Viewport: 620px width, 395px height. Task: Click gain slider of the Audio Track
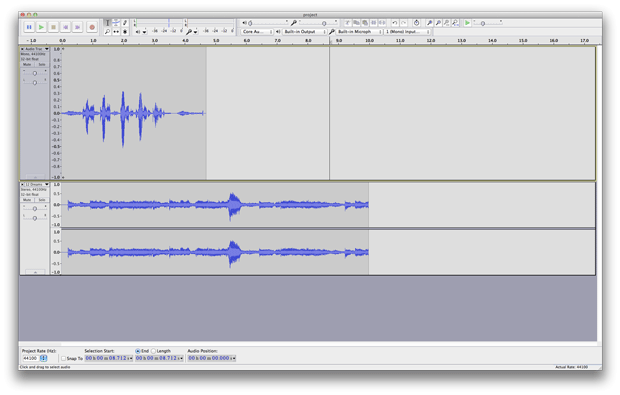35,73
